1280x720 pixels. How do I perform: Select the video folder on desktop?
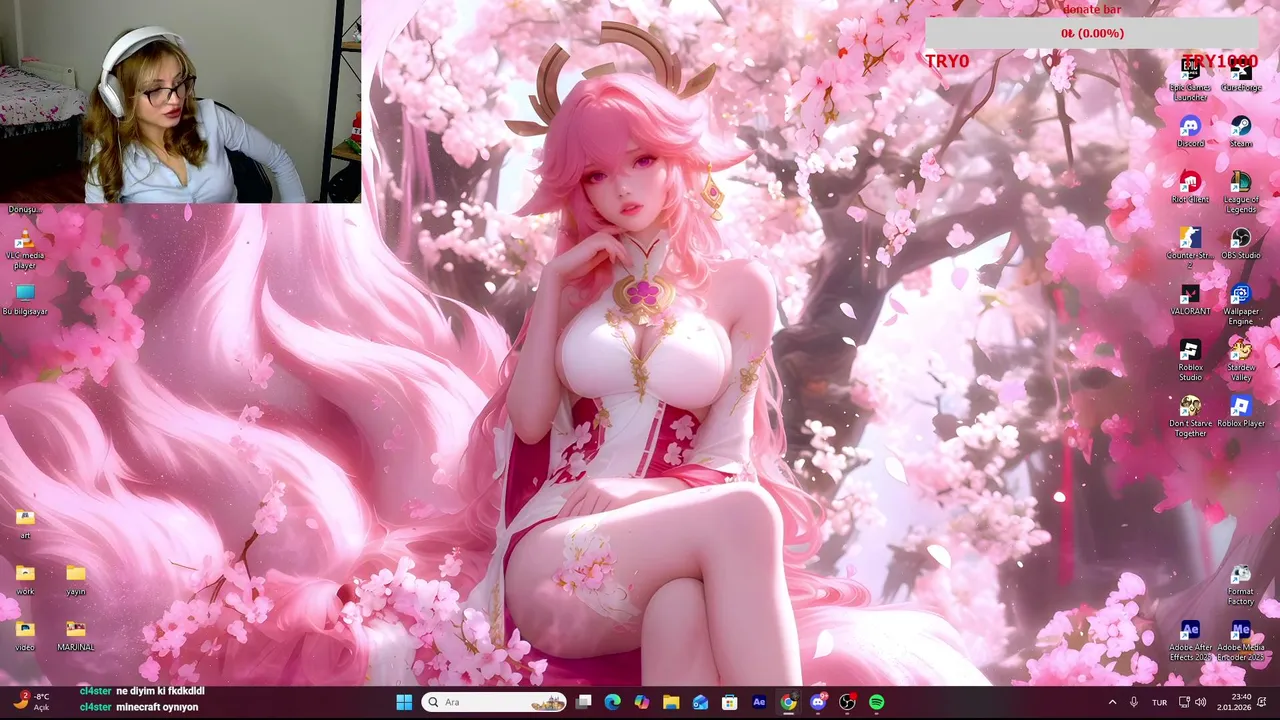25,636
